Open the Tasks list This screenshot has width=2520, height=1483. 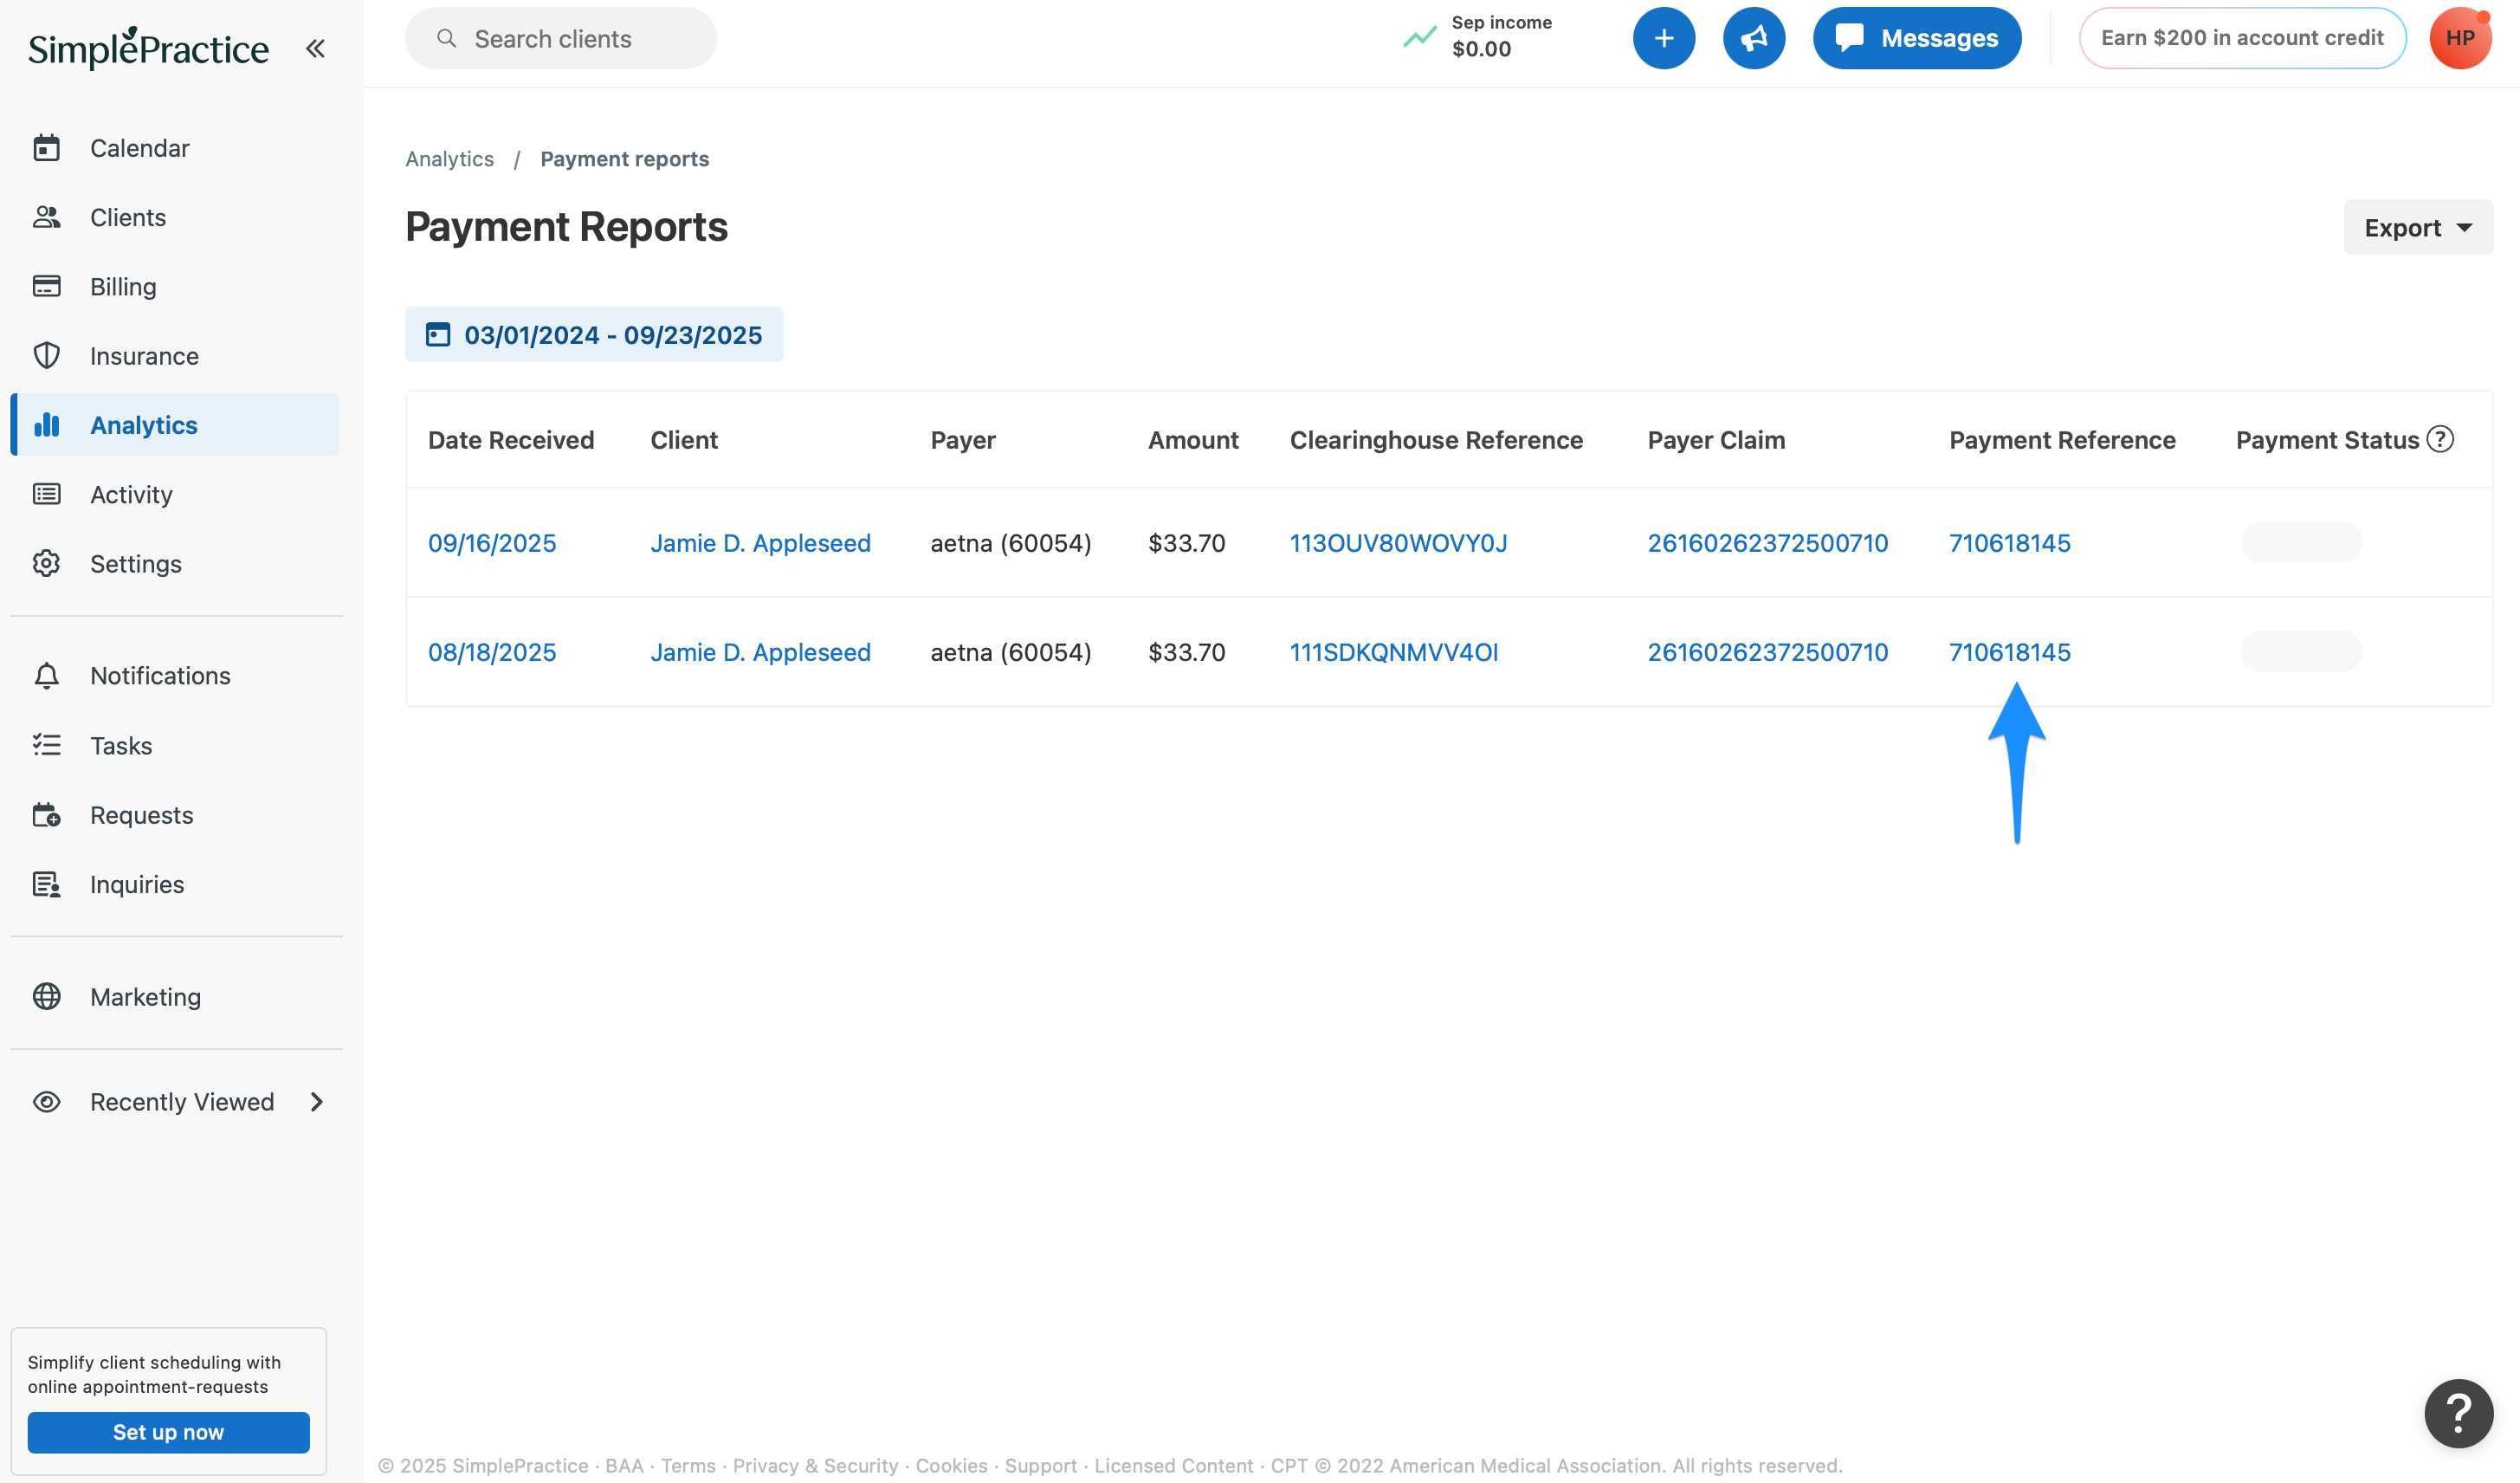pyautogui.click(x=120, y=745)
